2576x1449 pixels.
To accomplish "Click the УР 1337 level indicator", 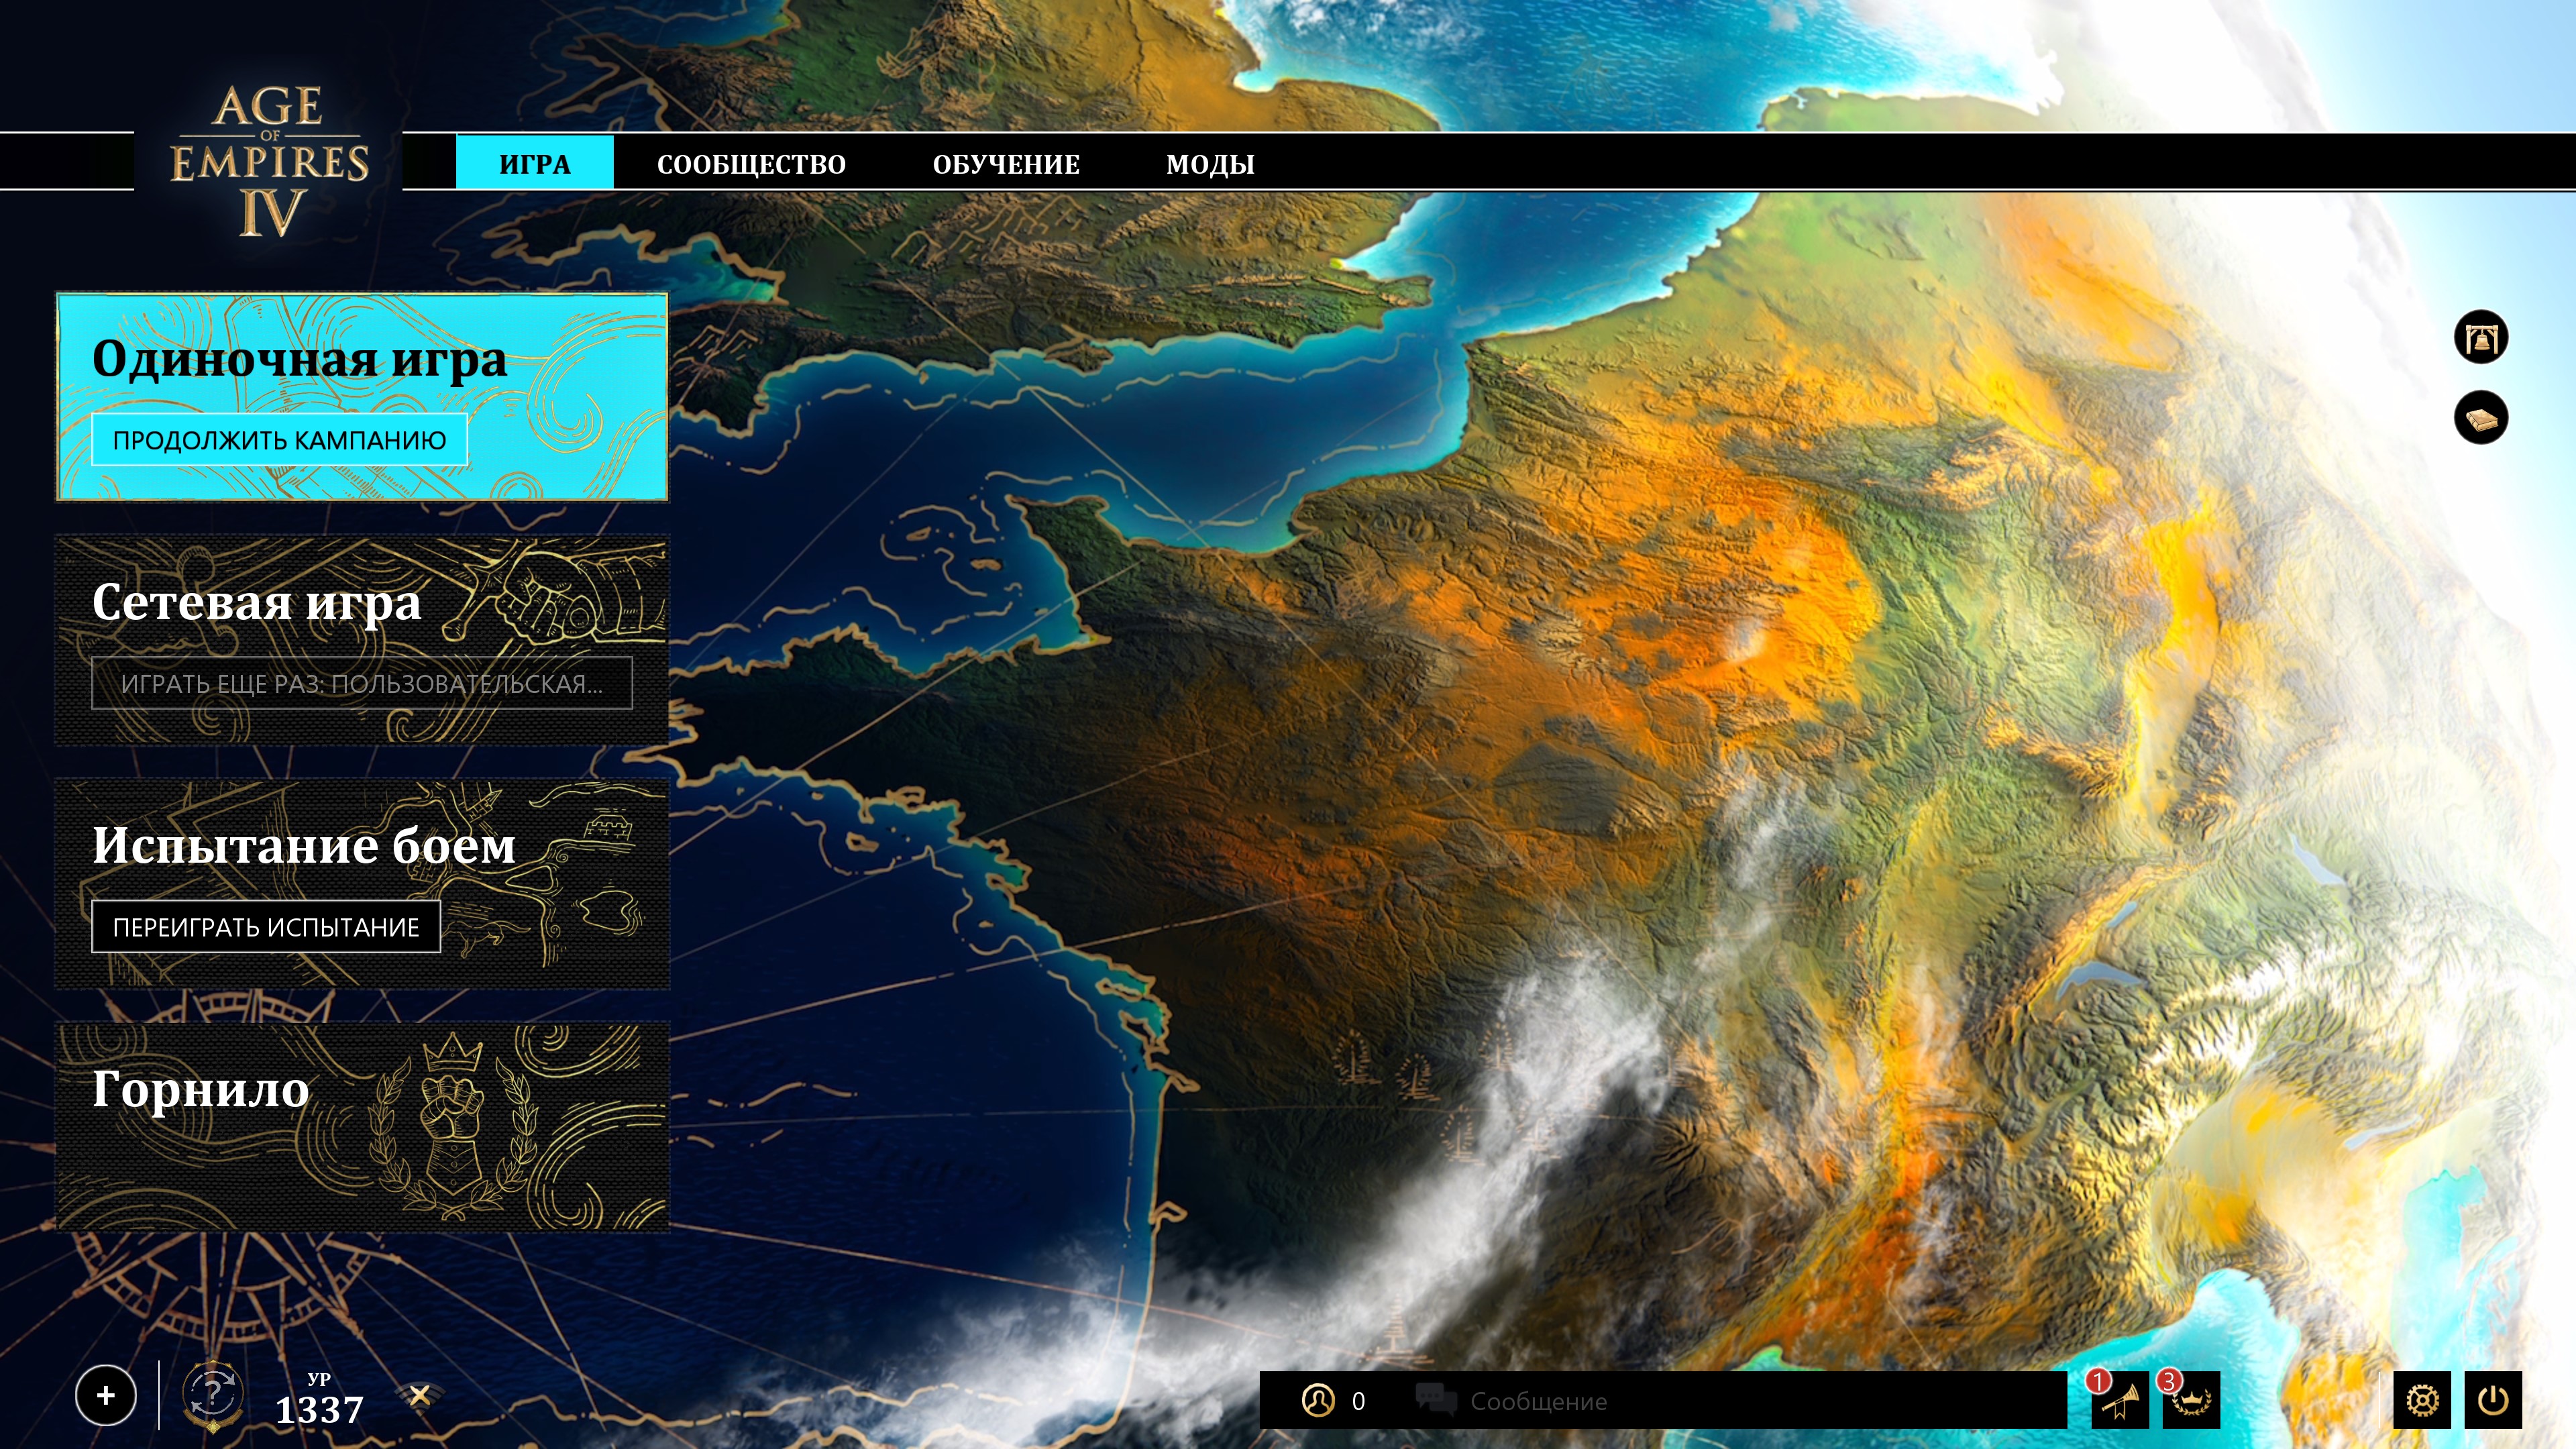I will [x=319, y=1401].
